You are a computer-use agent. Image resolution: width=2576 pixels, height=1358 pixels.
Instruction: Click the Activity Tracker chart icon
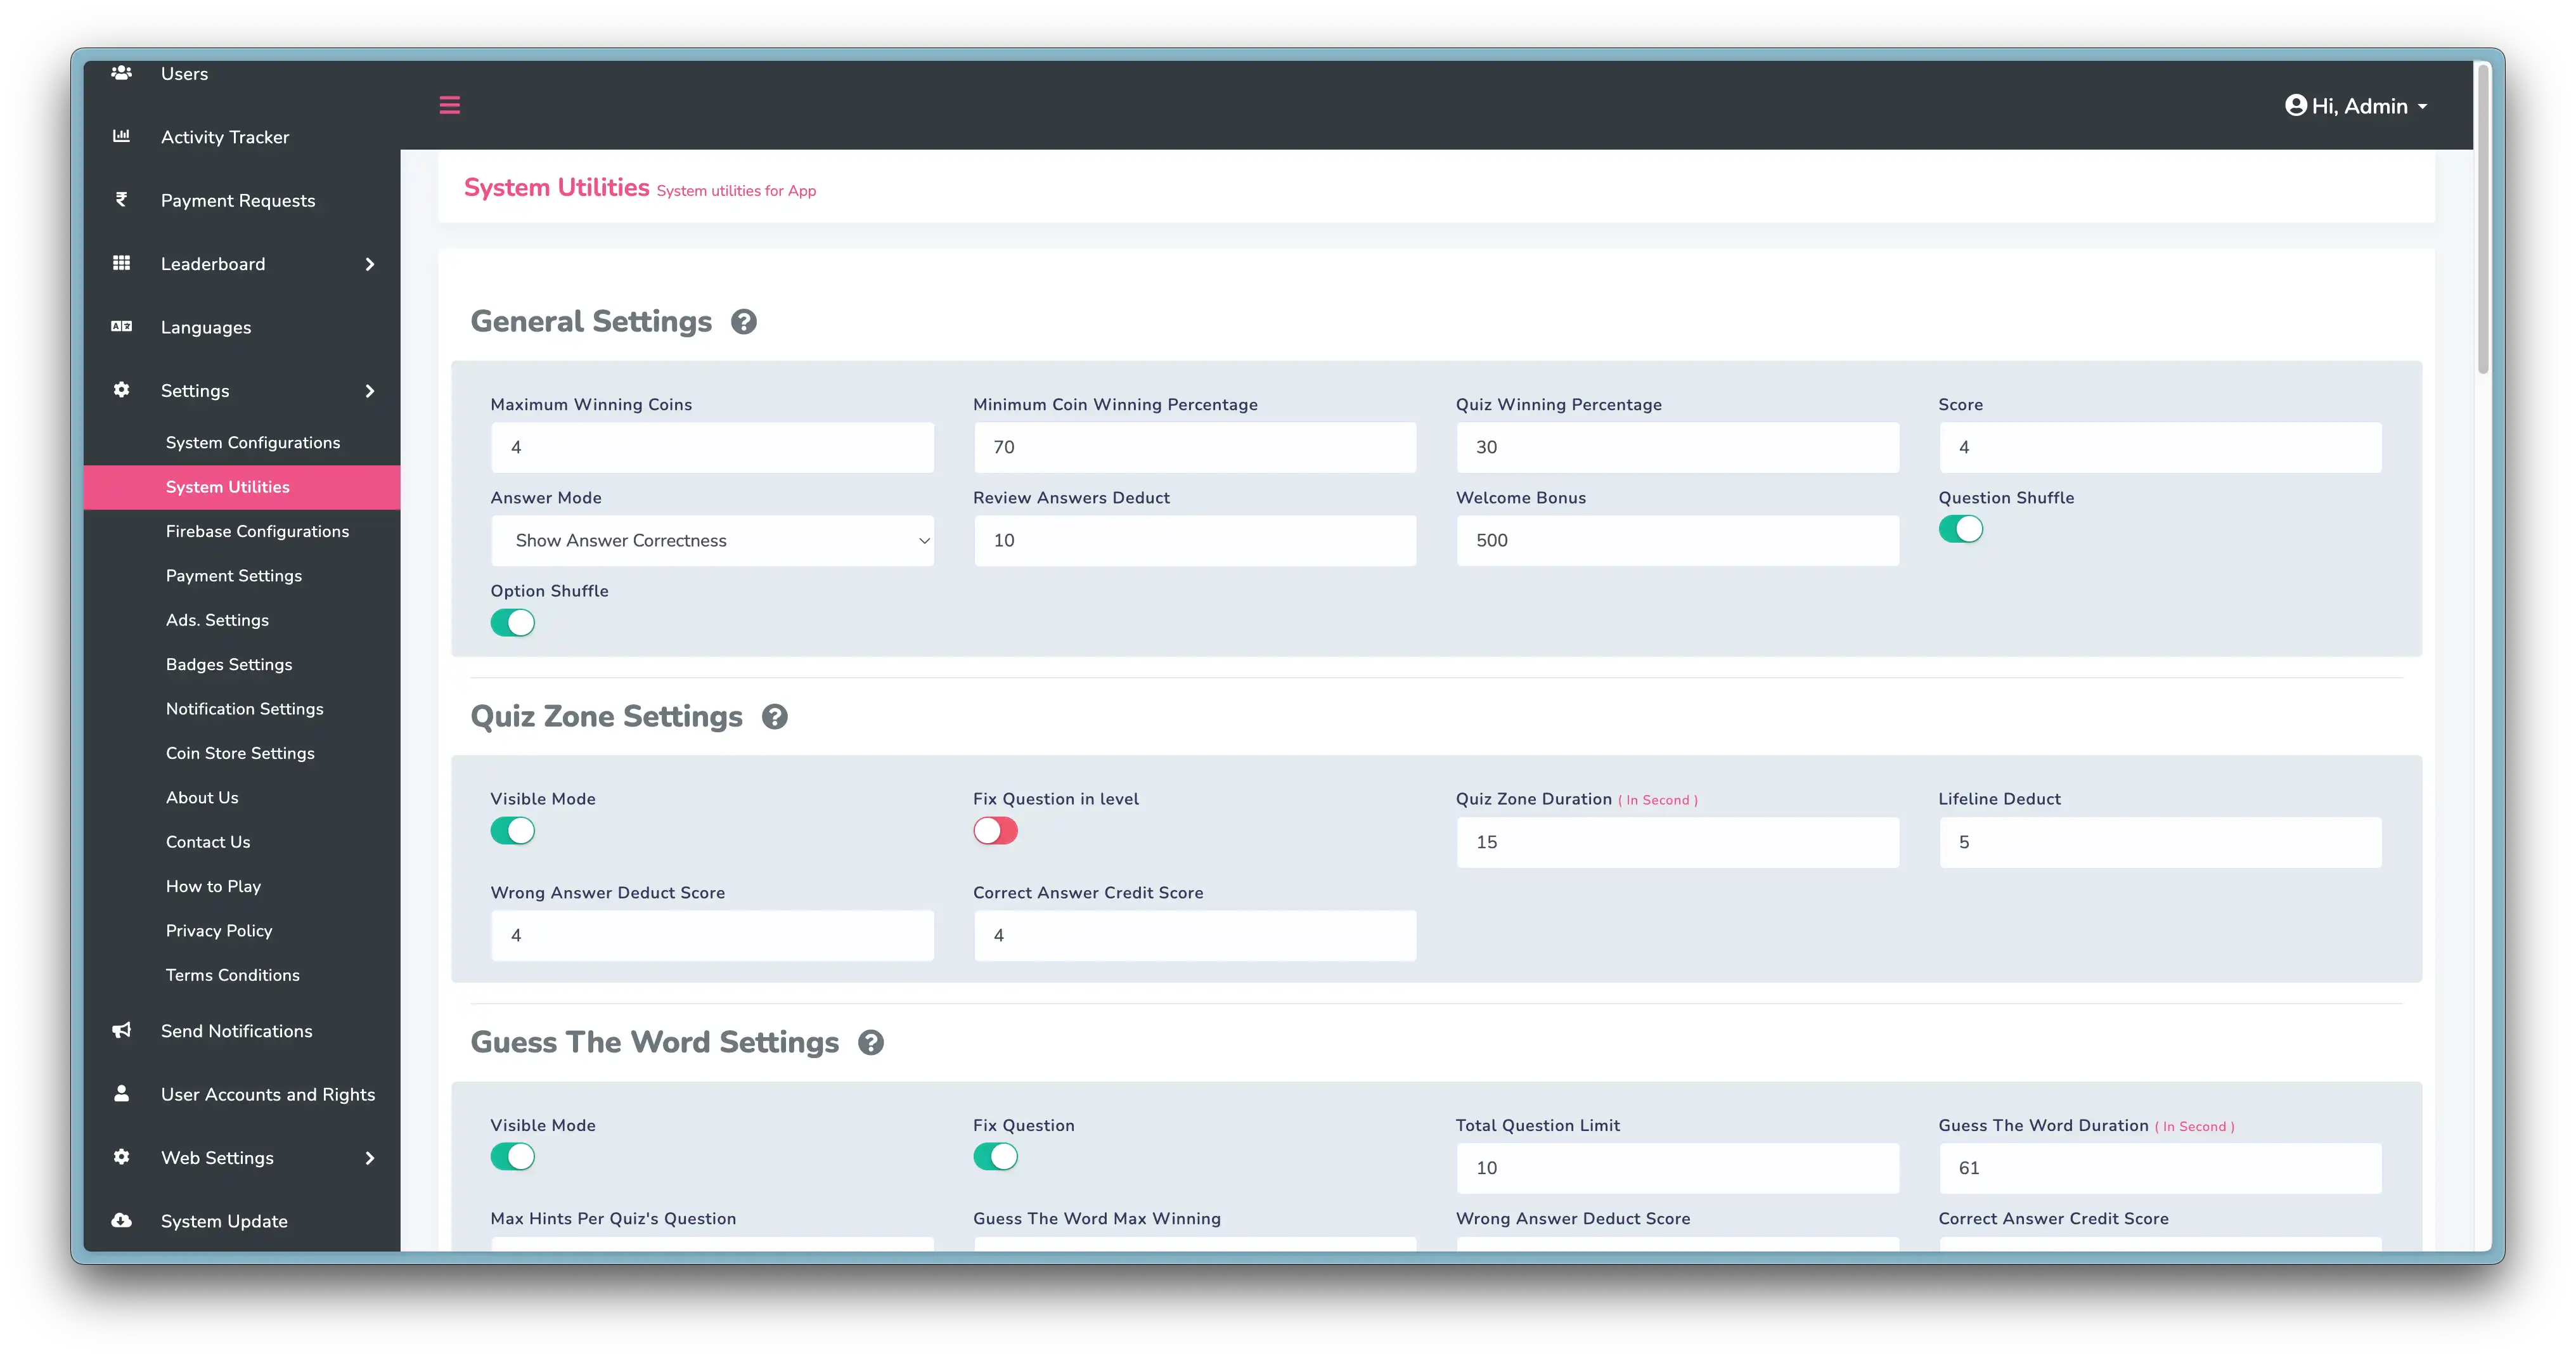tap(121, 136)
